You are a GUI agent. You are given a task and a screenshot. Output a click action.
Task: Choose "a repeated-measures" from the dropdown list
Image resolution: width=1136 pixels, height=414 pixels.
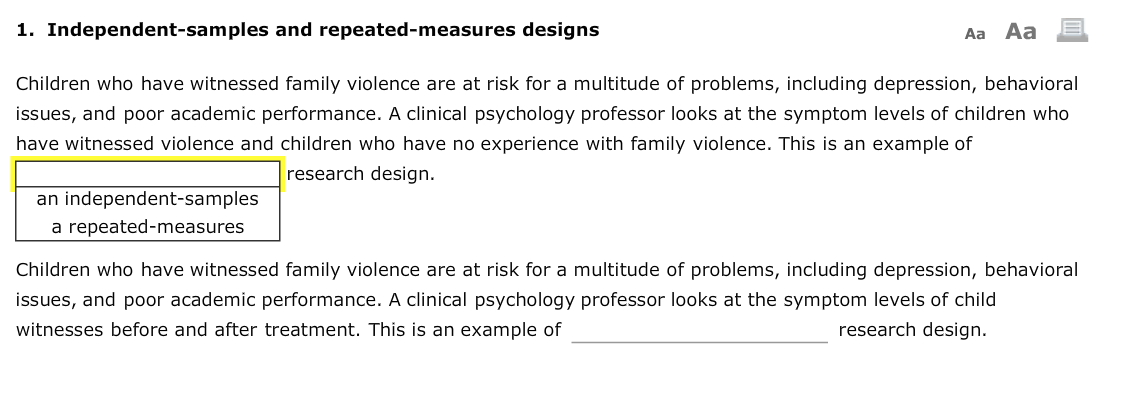[x=148, y=227]
